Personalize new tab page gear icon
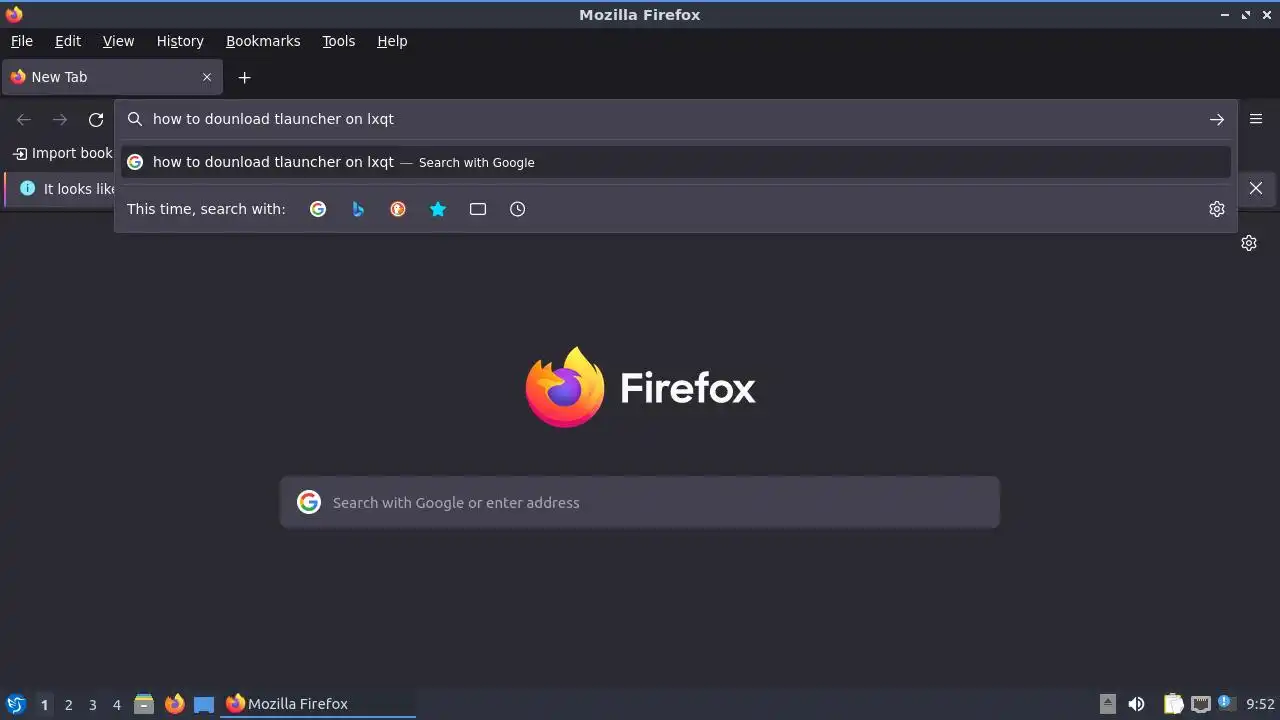This screenshot has height=720, width=1280. pos(1249,243)
